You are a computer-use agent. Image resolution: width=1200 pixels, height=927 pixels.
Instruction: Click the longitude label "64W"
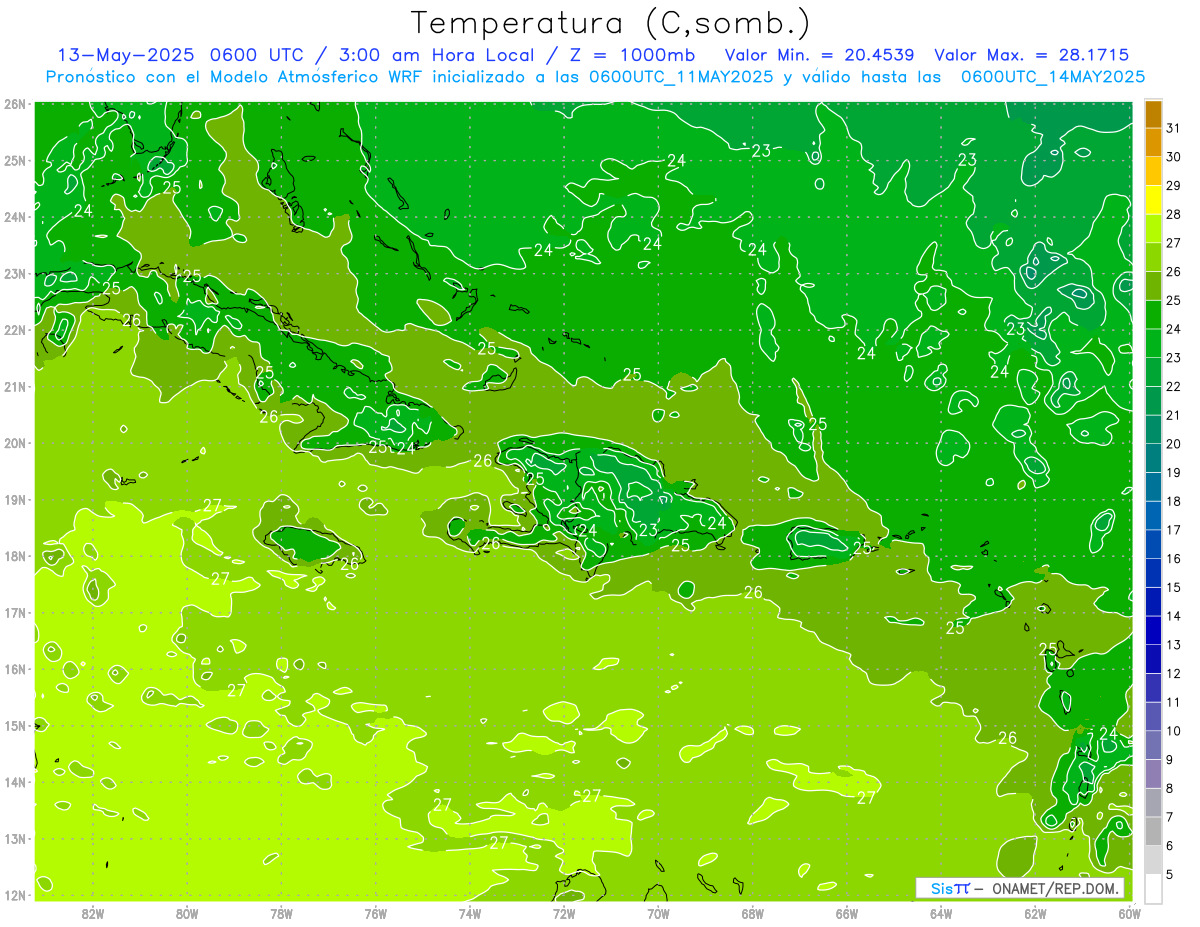[x=941, y=913]
